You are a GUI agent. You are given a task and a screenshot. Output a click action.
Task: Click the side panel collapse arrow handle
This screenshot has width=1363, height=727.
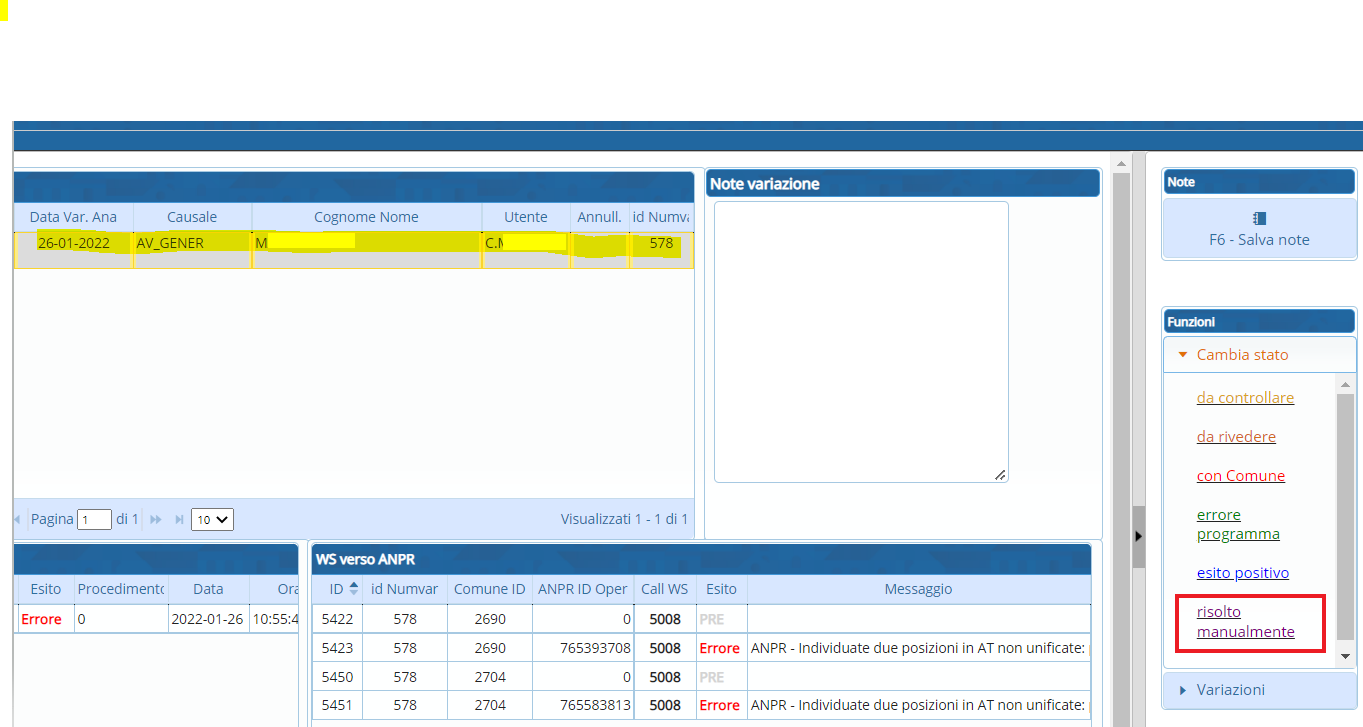[1138, 537]
